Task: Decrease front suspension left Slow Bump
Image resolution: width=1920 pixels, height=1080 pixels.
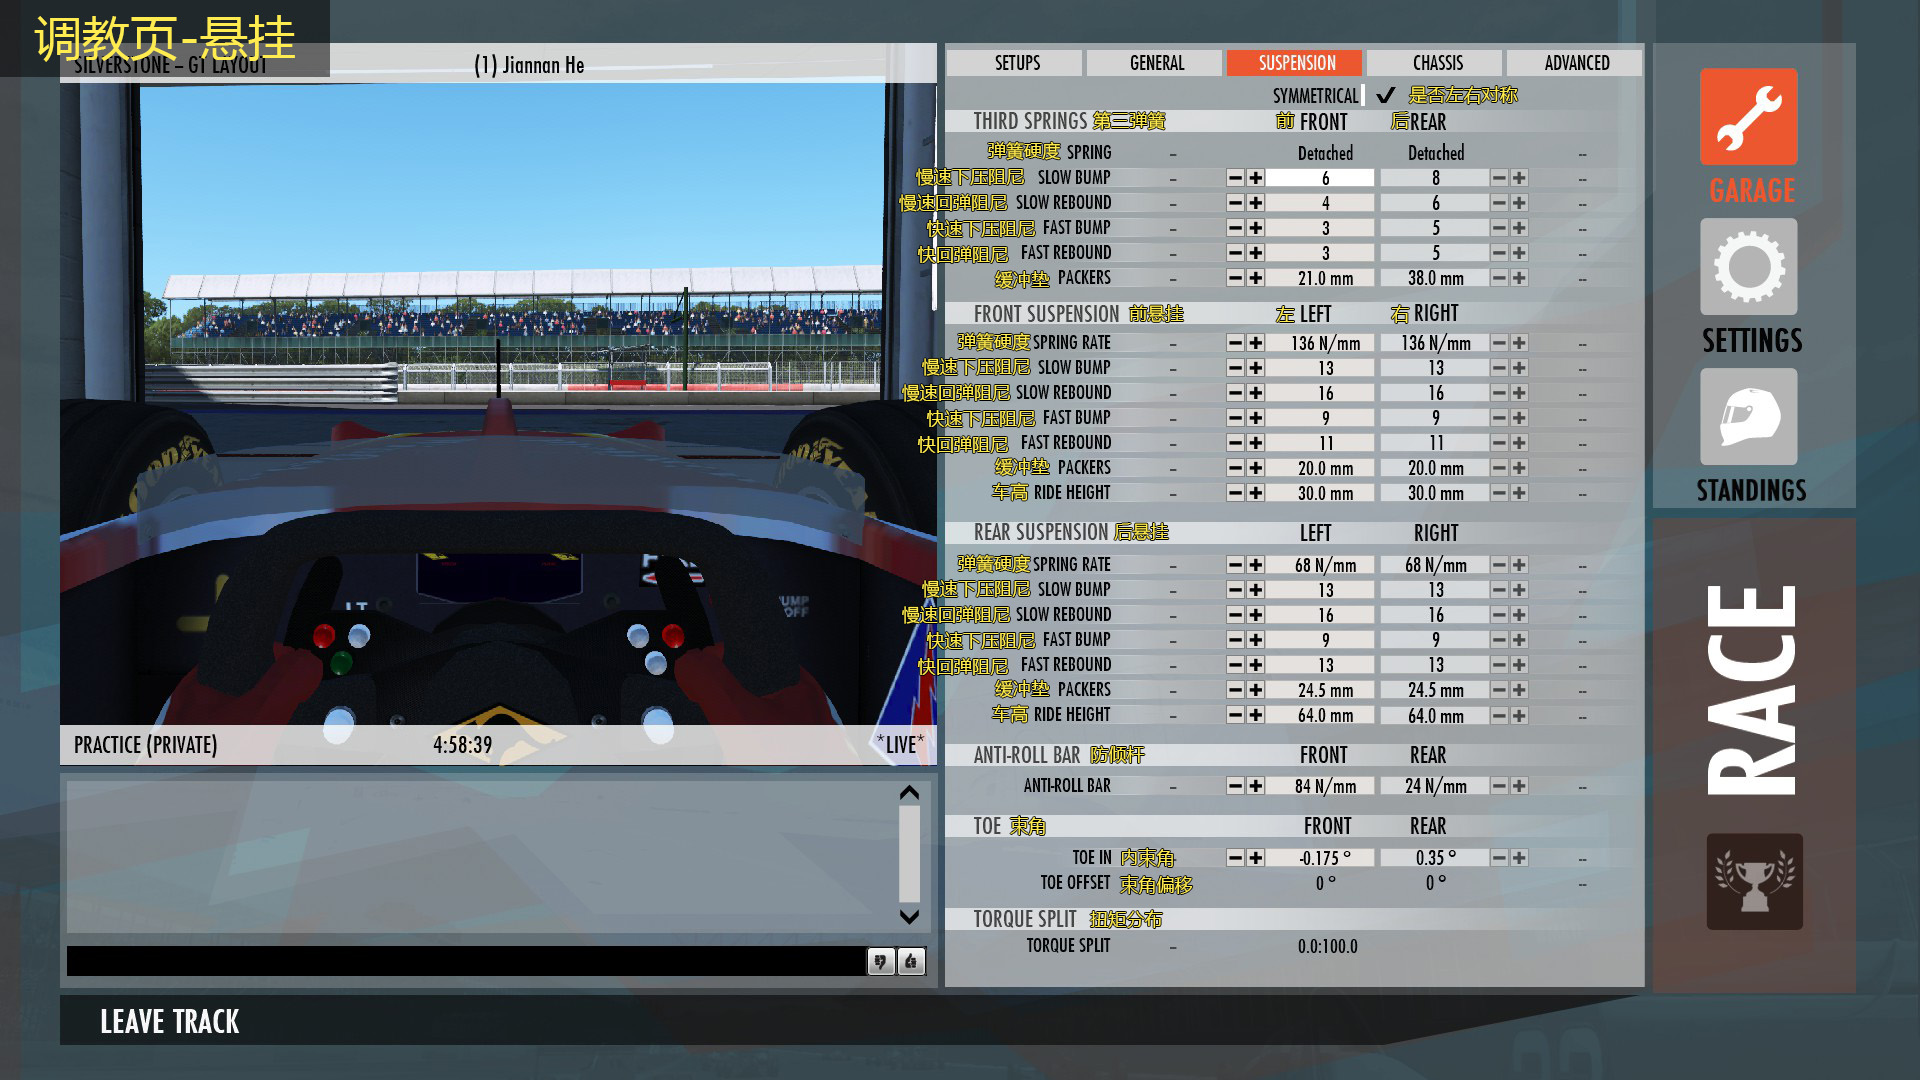Action: click(x=1235, y=368)
